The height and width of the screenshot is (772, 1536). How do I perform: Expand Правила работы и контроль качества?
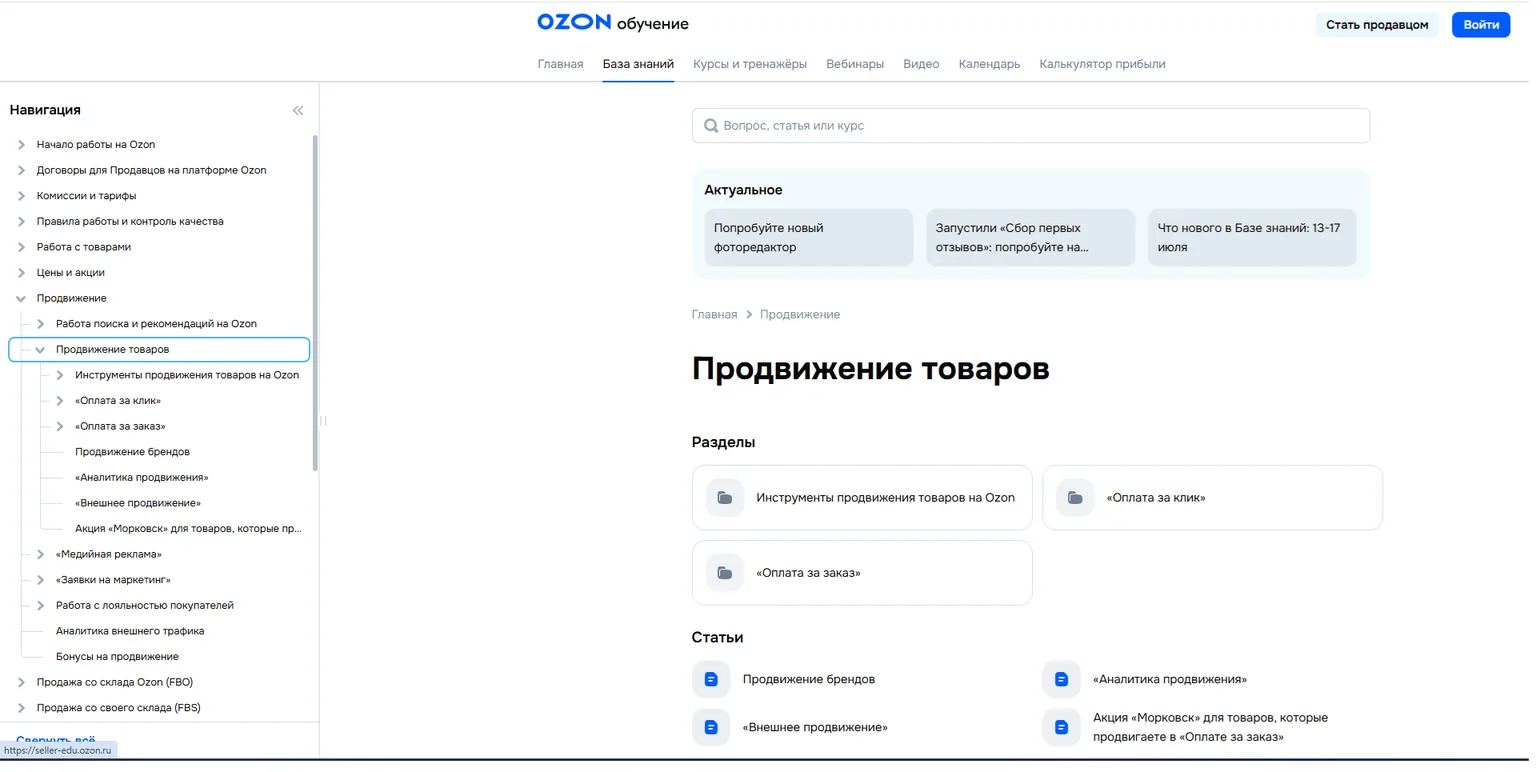(21, 222)
